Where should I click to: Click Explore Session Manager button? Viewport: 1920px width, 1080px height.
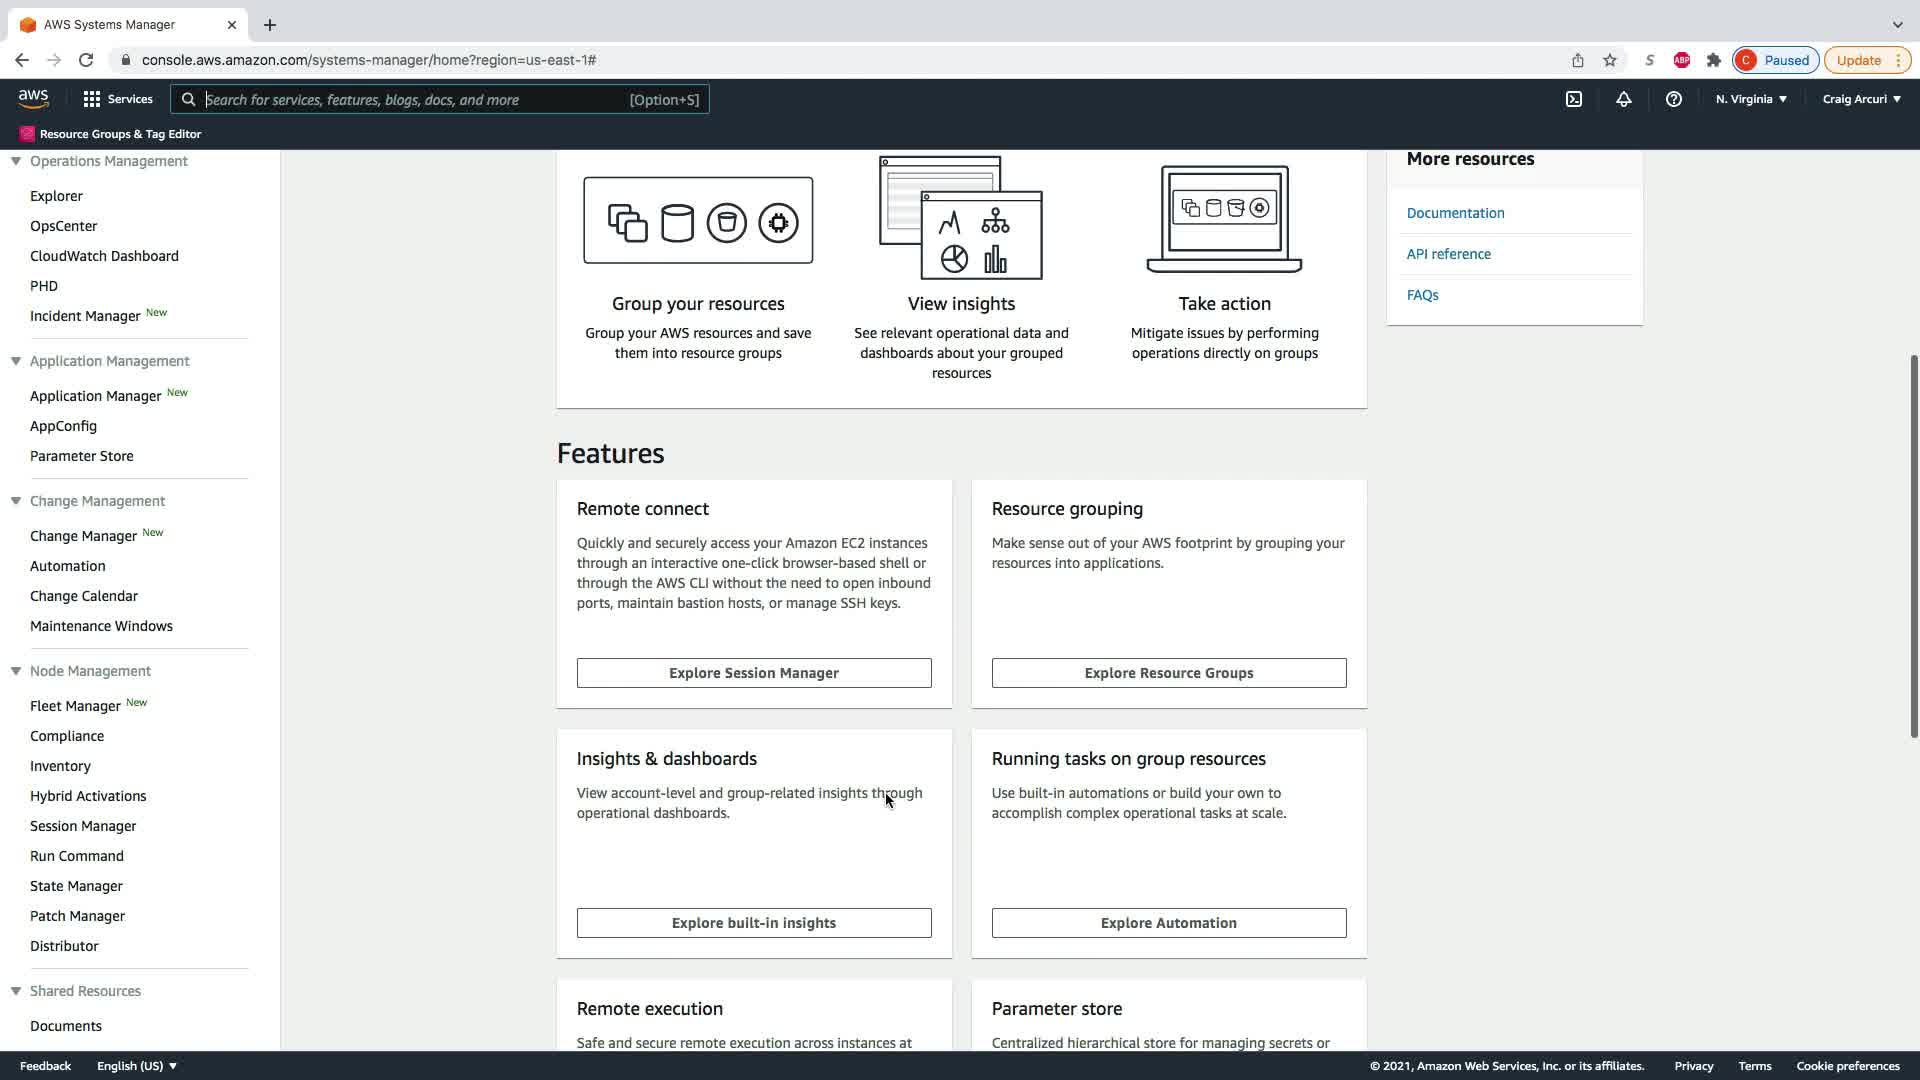[x=753, y=673]
